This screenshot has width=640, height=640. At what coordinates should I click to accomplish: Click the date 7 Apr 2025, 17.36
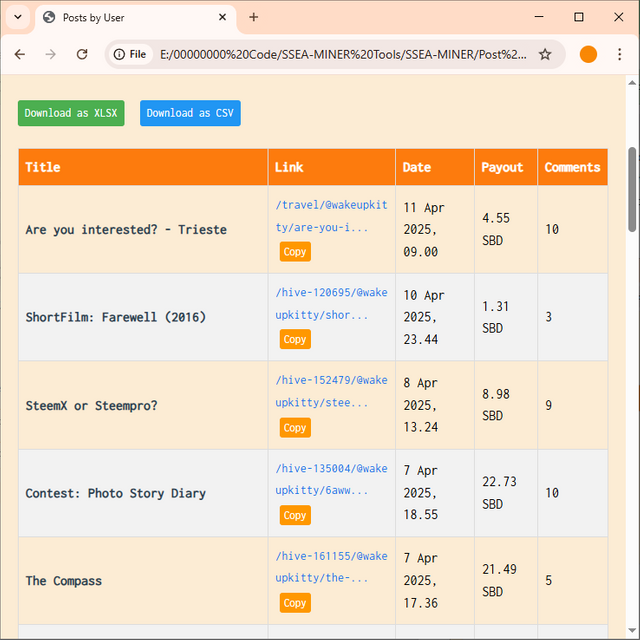[420, 581]
